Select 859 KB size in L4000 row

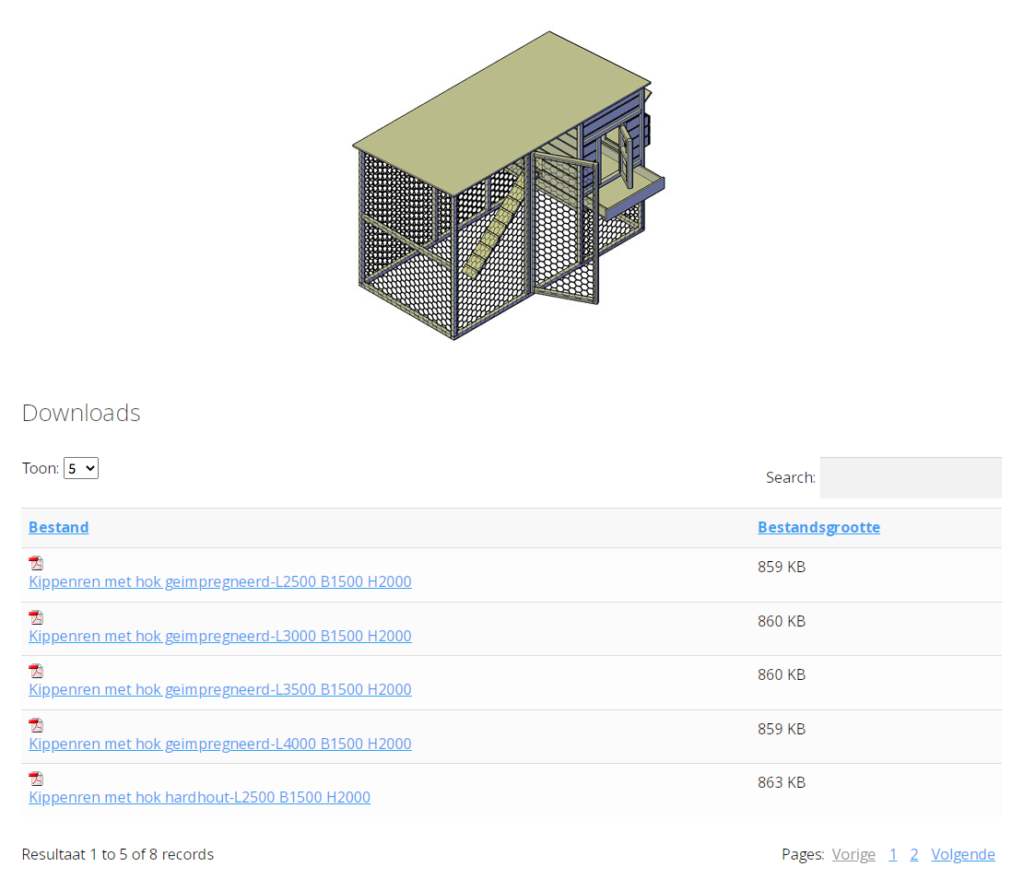pos(782,729)
